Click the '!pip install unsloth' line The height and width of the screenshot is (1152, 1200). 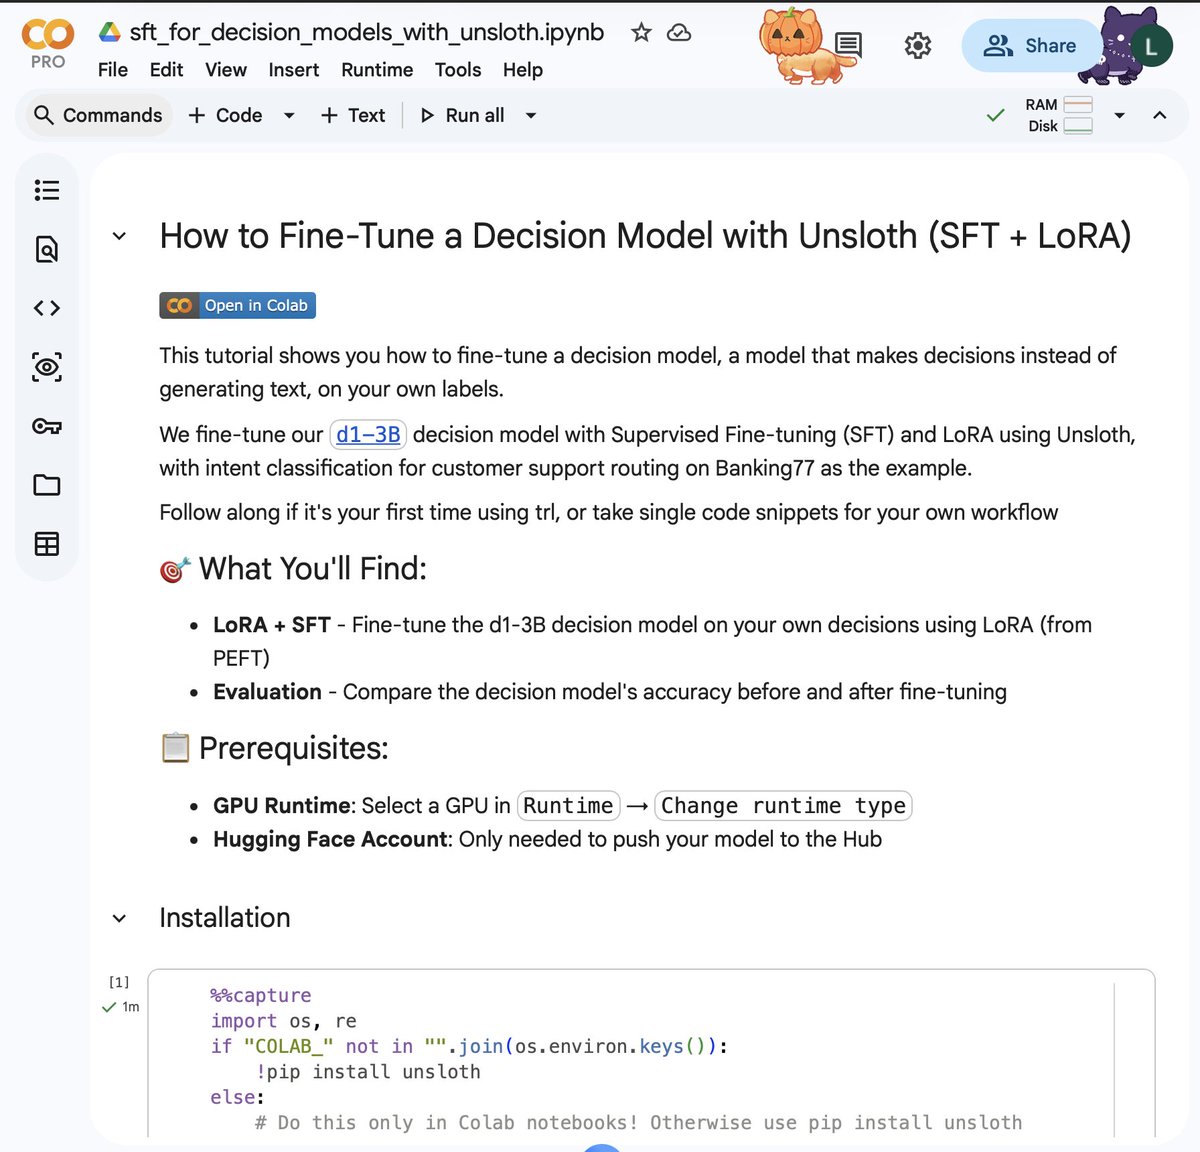tap(368, 1072)
